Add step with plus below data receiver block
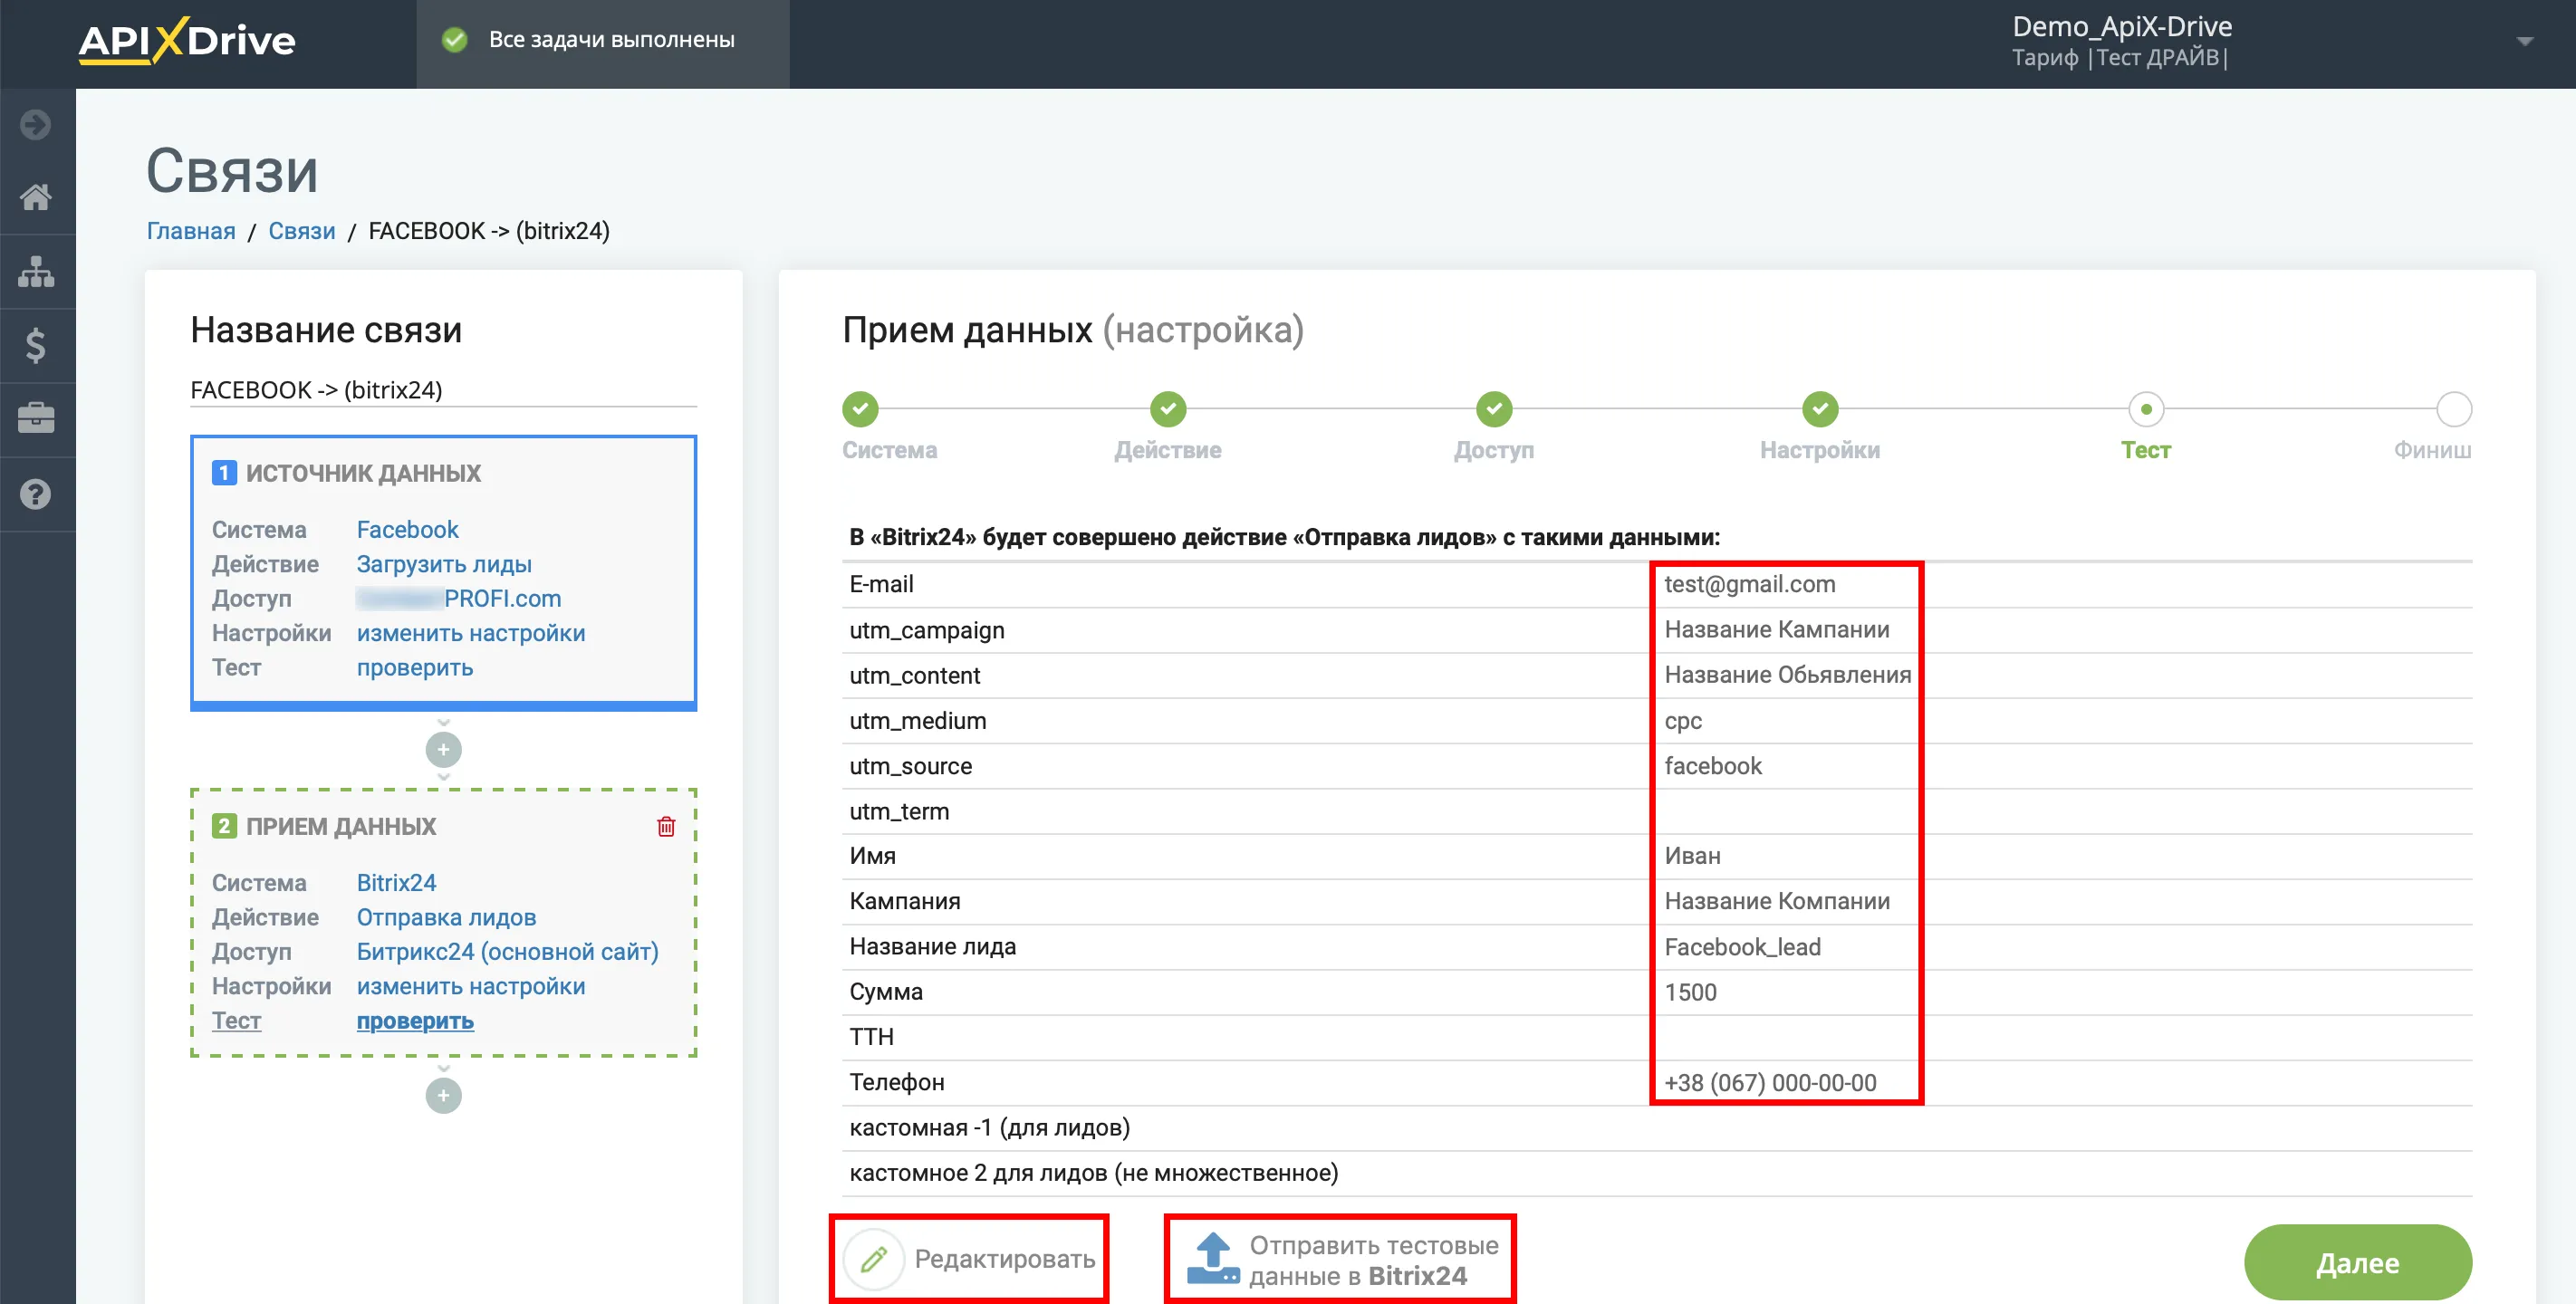The width and height of the screenshot is (2576, 1304). click(x=443, y=1095)
